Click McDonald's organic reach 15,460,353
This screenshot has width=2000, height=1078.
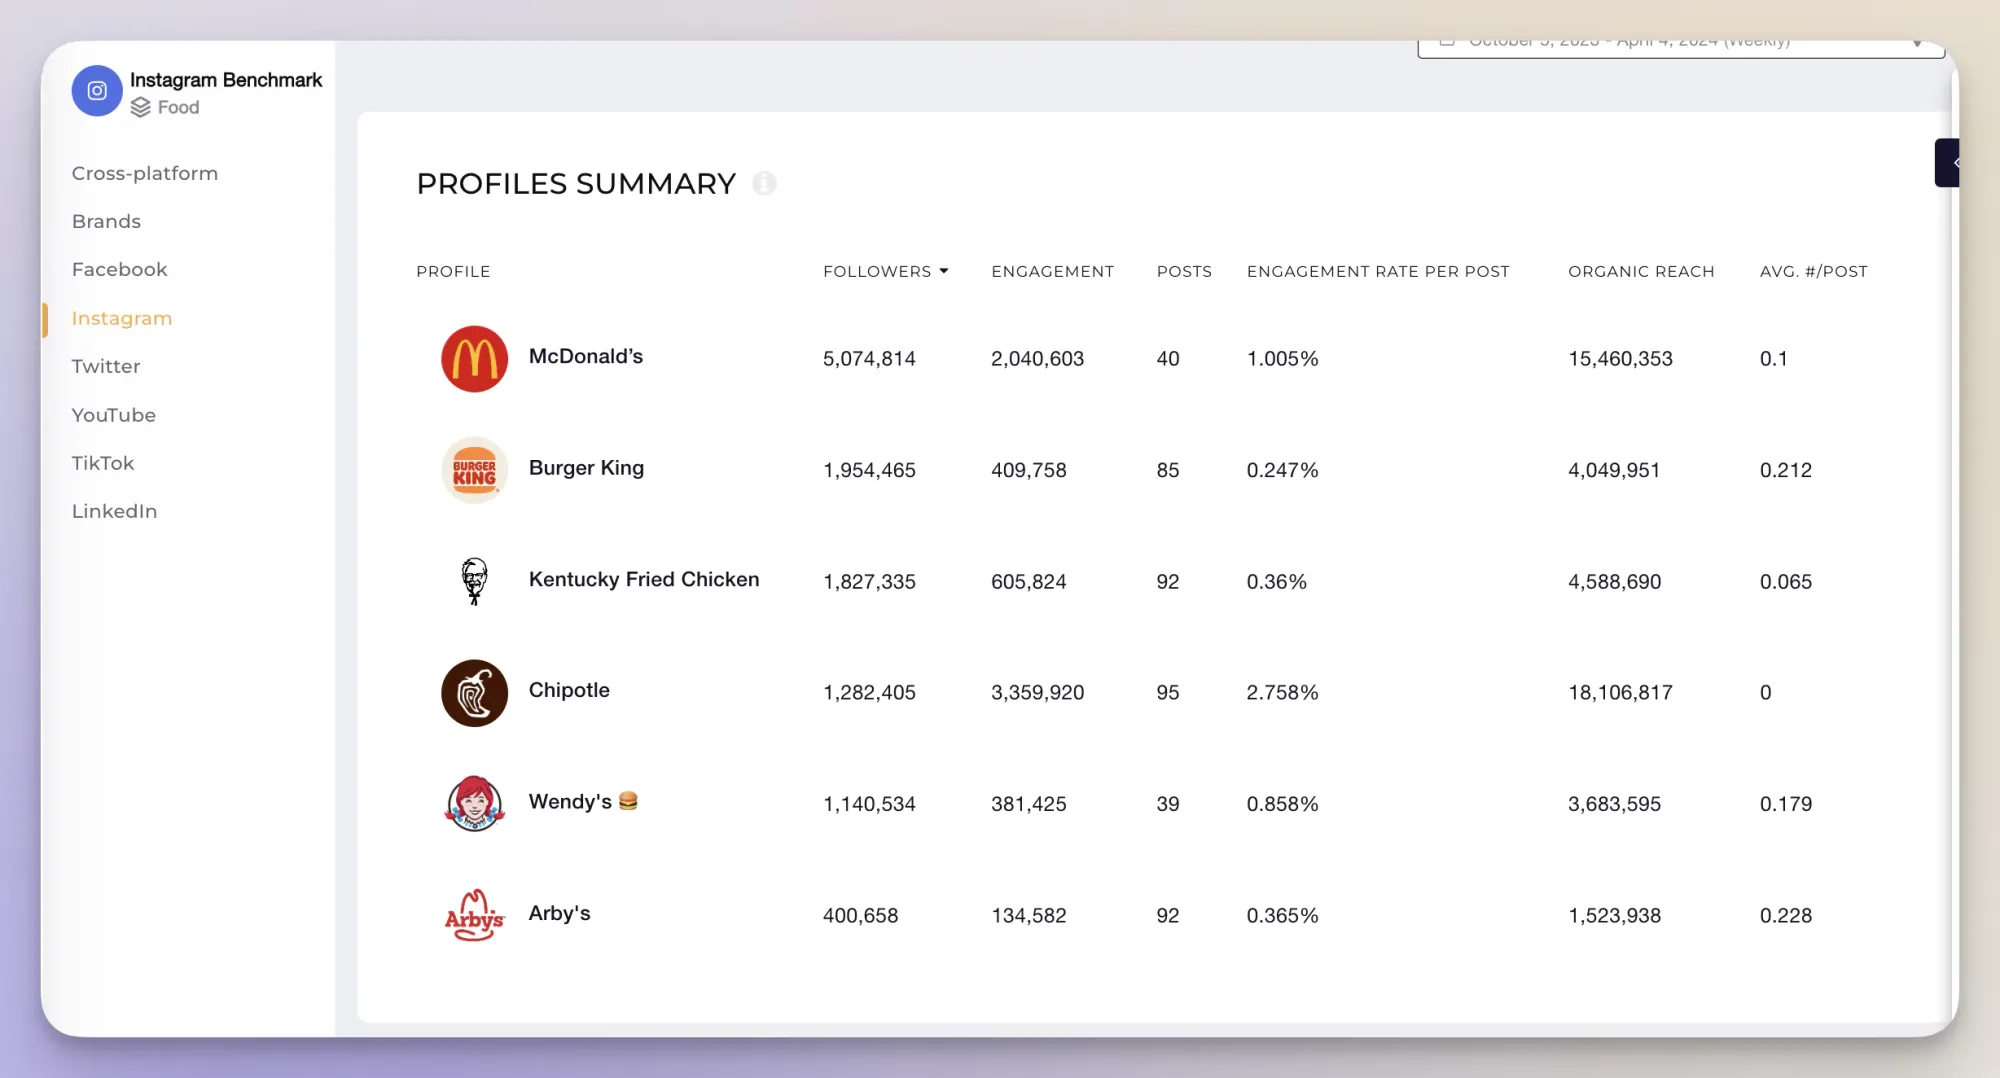(1620, 358)
